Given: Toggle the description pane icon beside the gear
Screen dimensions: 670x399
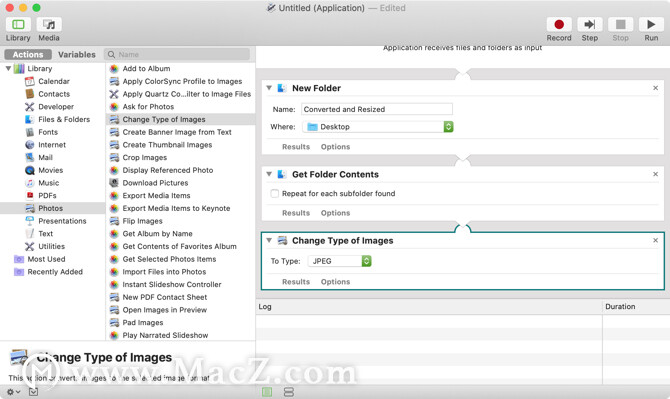Looking at the screenshot, I should [33, 392].
